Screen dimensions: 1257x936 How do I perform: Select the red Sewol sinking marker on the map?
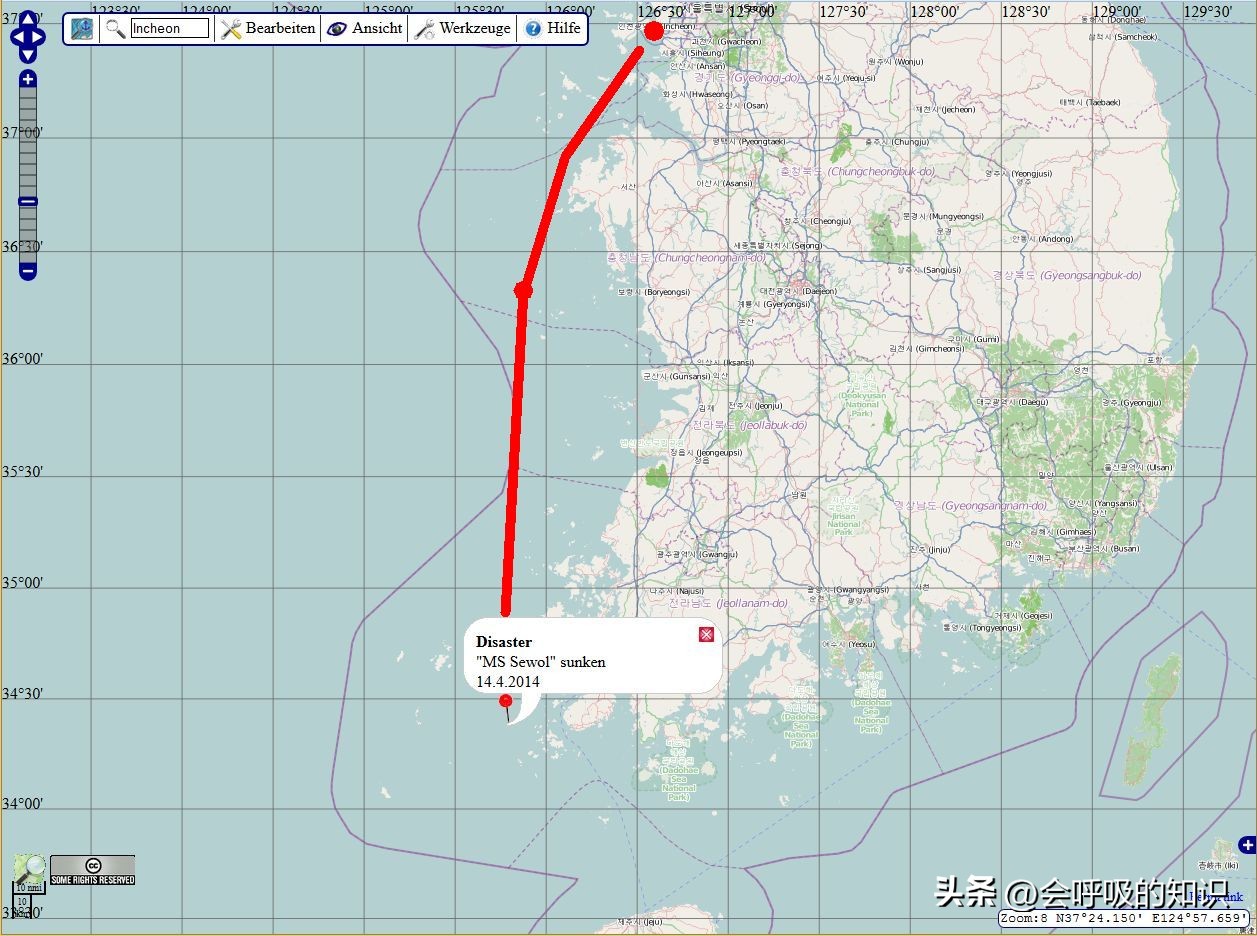[x=508, y=701]
